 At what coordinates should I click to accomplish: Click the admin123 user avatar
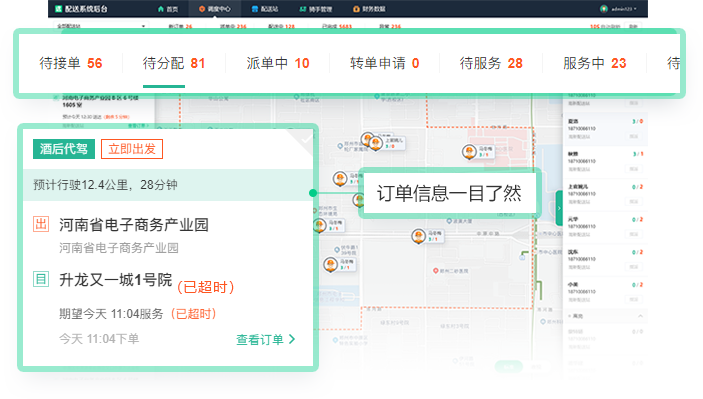[x=604, y=9]
